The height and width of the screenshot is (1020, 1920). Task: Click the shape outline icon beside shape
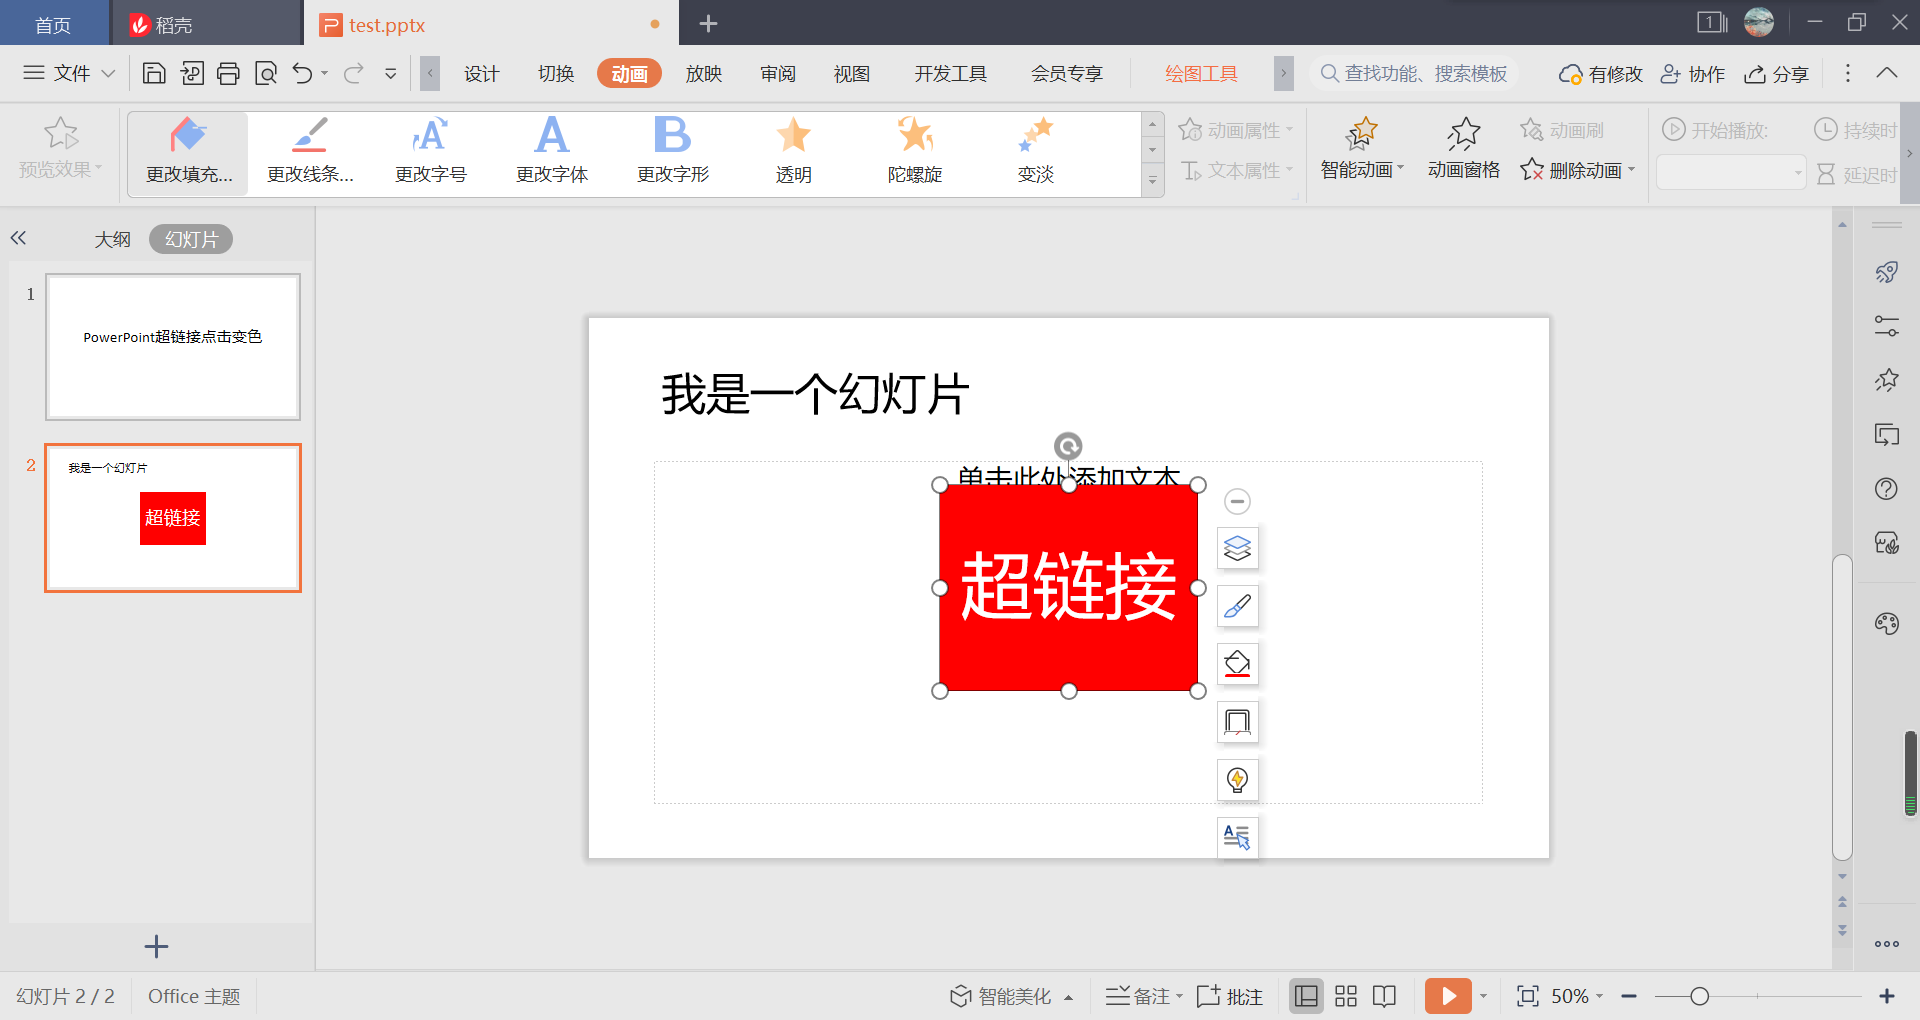(x=1238, y=722)
